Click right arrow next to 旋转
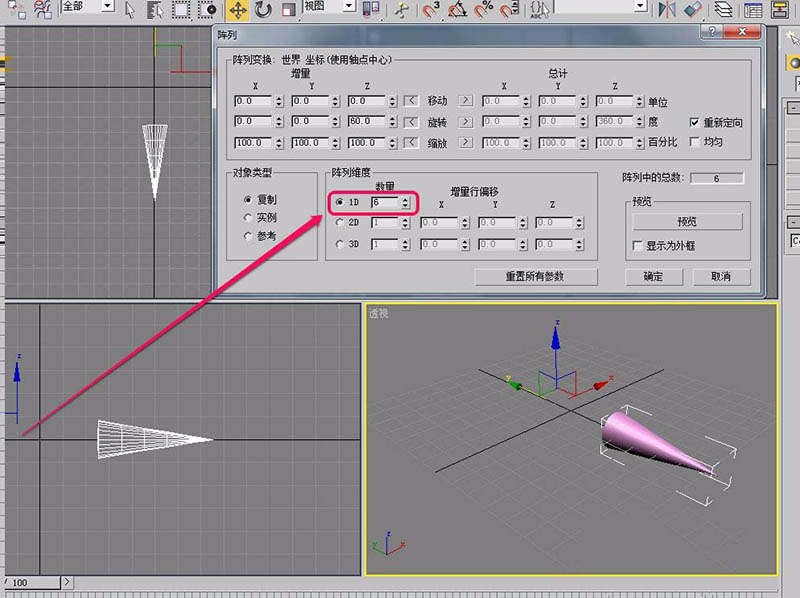Viewport: 800px width, 598px height. [x=465, y=121]
